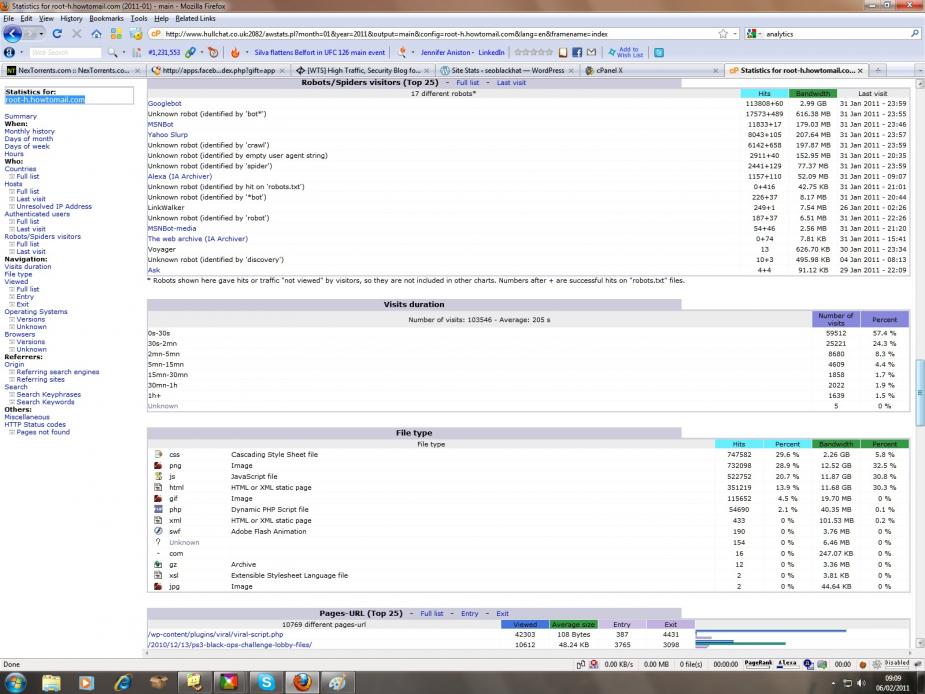Click the scrollbar down arrow
925x694 pixels.
click(x=919, y=643)
